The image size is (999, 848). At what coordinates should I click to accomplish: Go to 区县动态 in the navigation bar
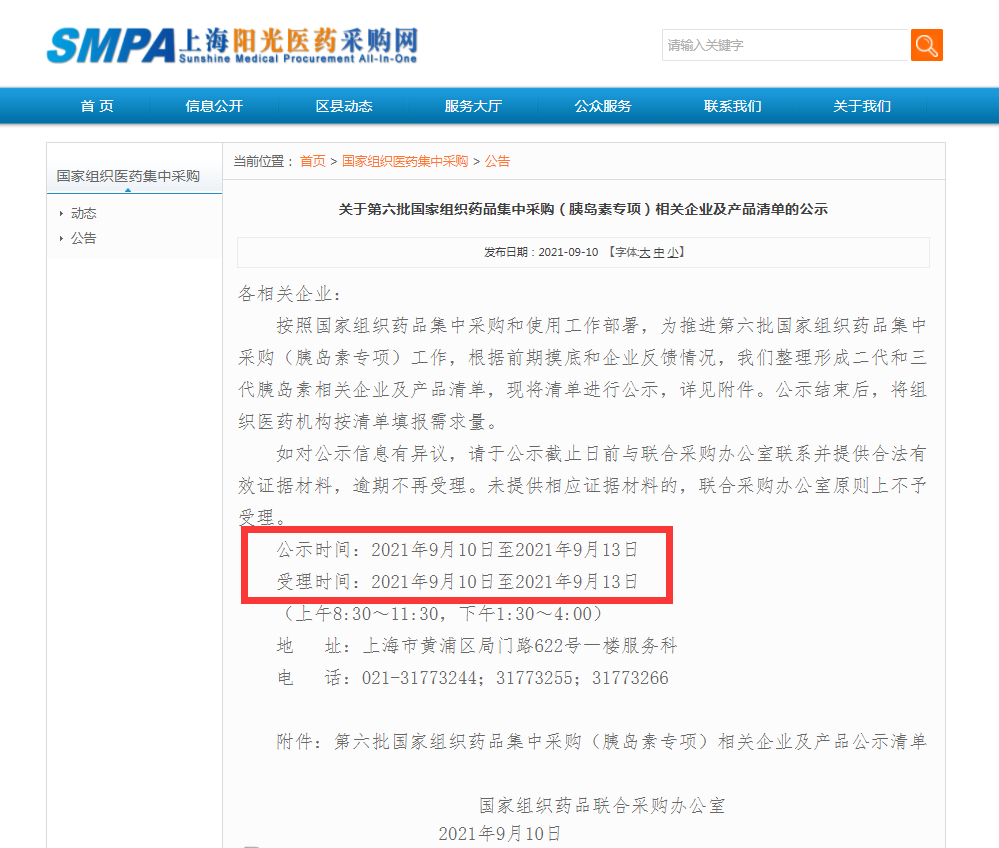[344, 106]
